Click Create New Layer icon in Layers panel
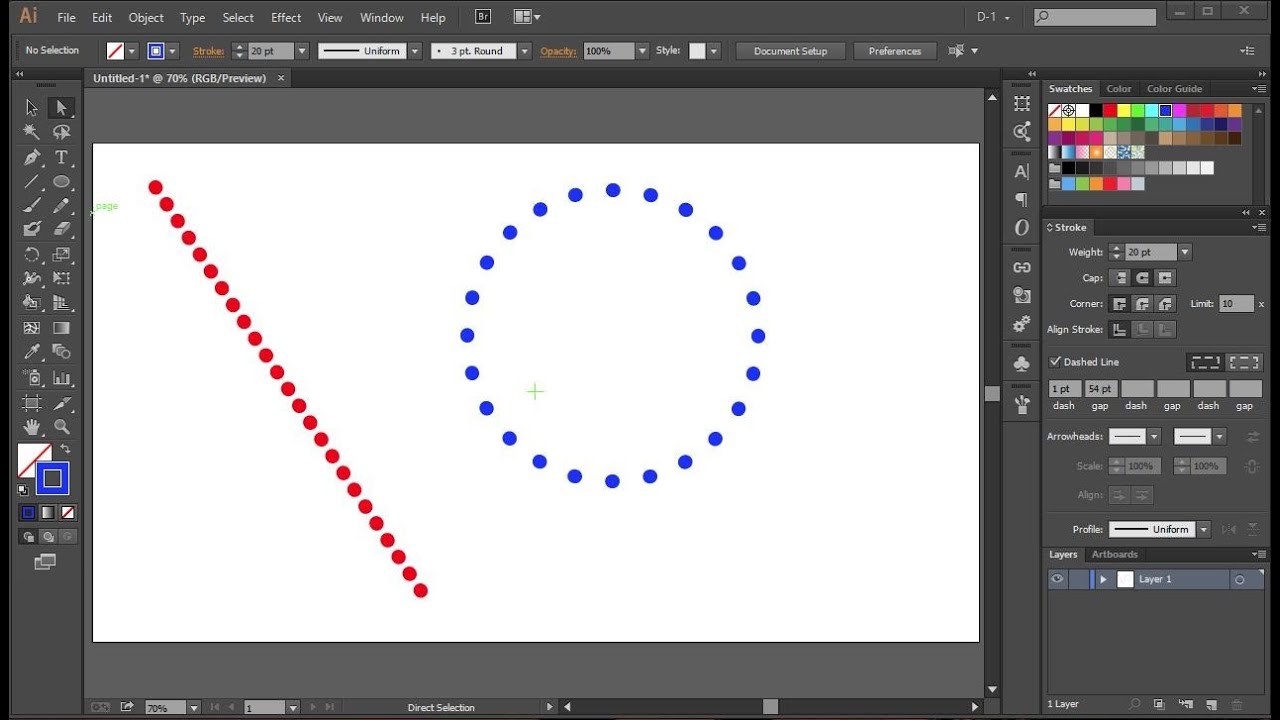1280x720 pixels. 1211,705
